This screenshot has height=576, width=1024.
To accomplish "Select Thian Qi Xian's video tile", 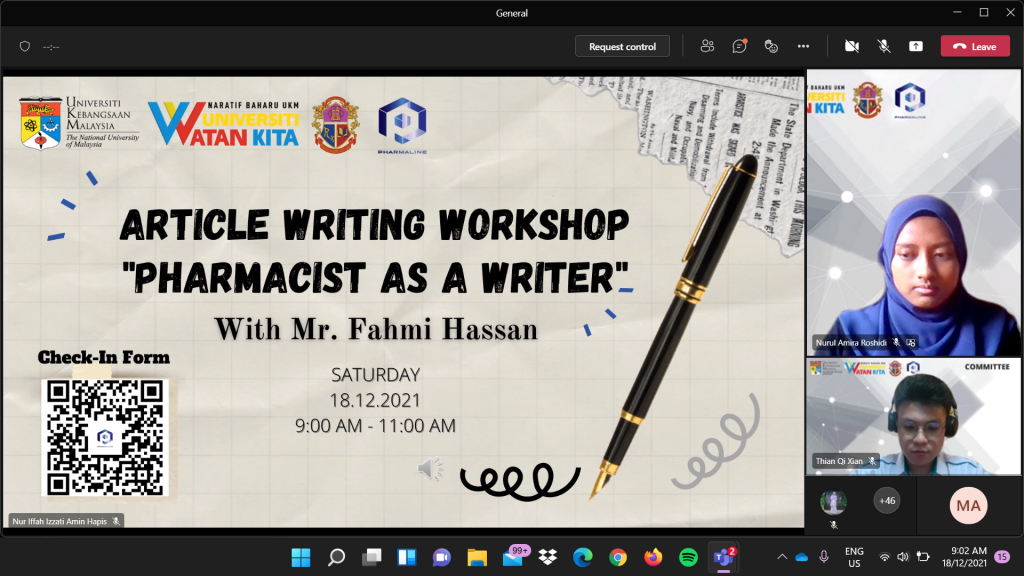I will [914, 416].
